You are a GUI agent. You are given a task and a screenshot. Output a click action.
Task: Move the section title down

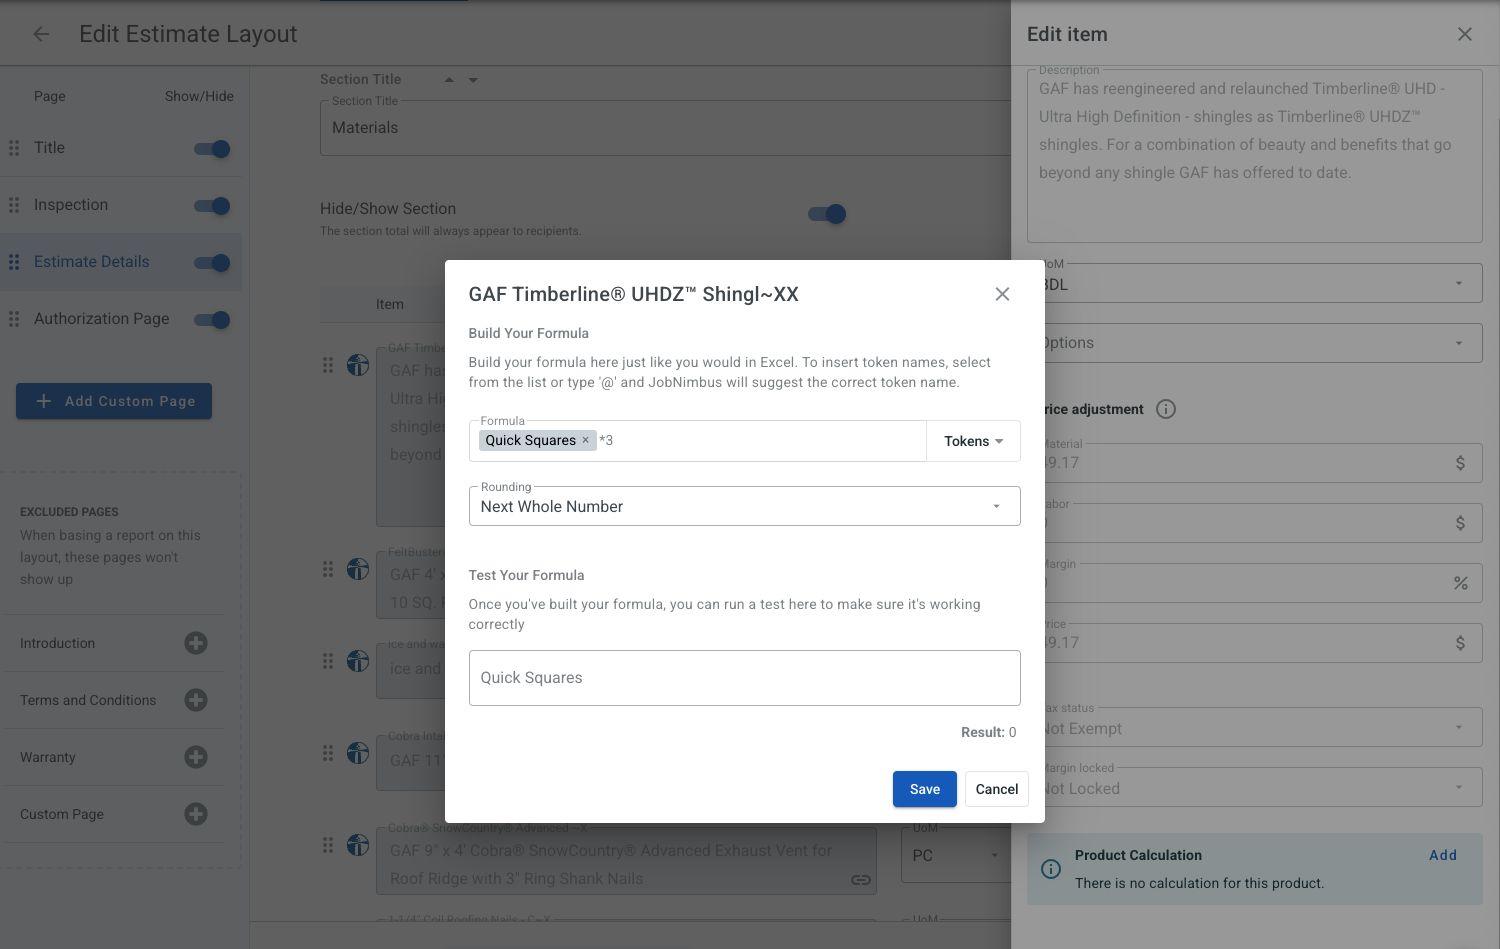pos(473,80)
